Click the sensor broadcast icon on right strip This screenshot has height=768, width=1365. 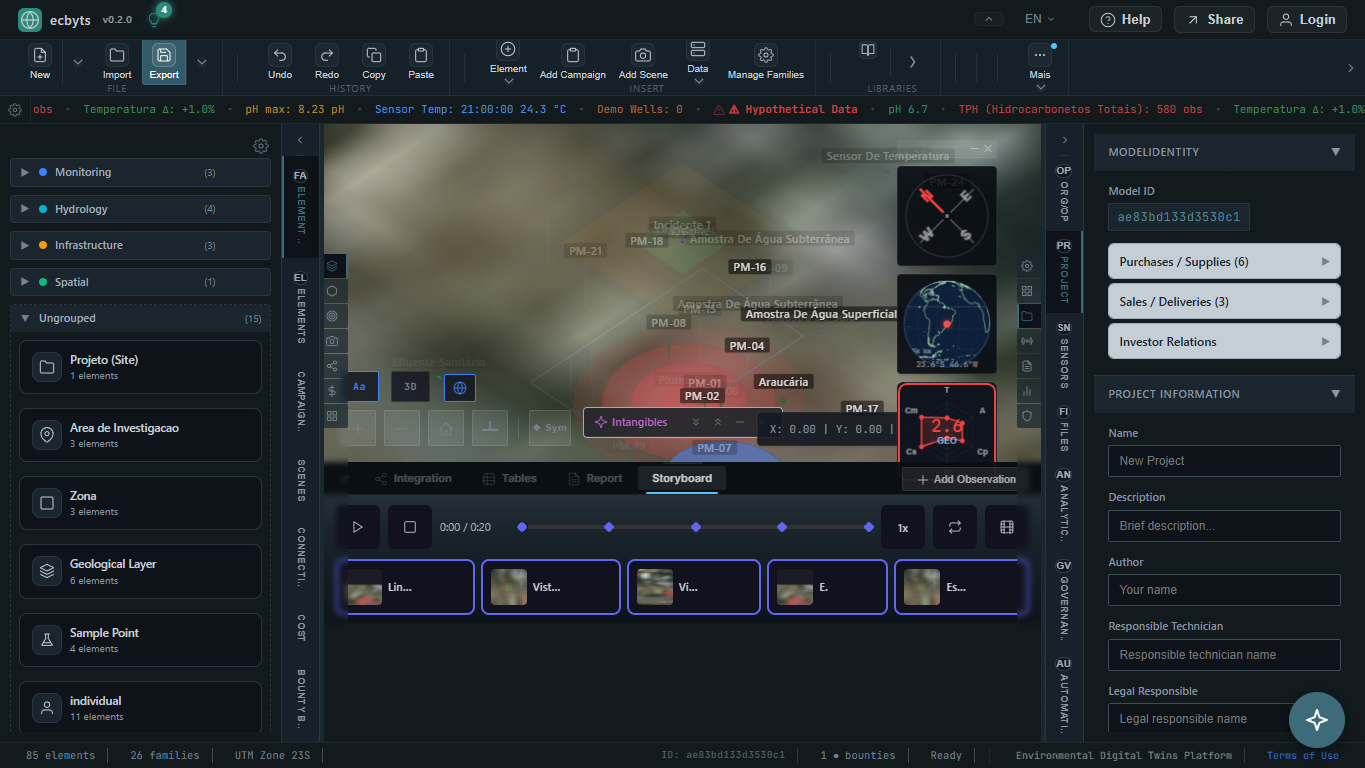(x=1027, y=341)
